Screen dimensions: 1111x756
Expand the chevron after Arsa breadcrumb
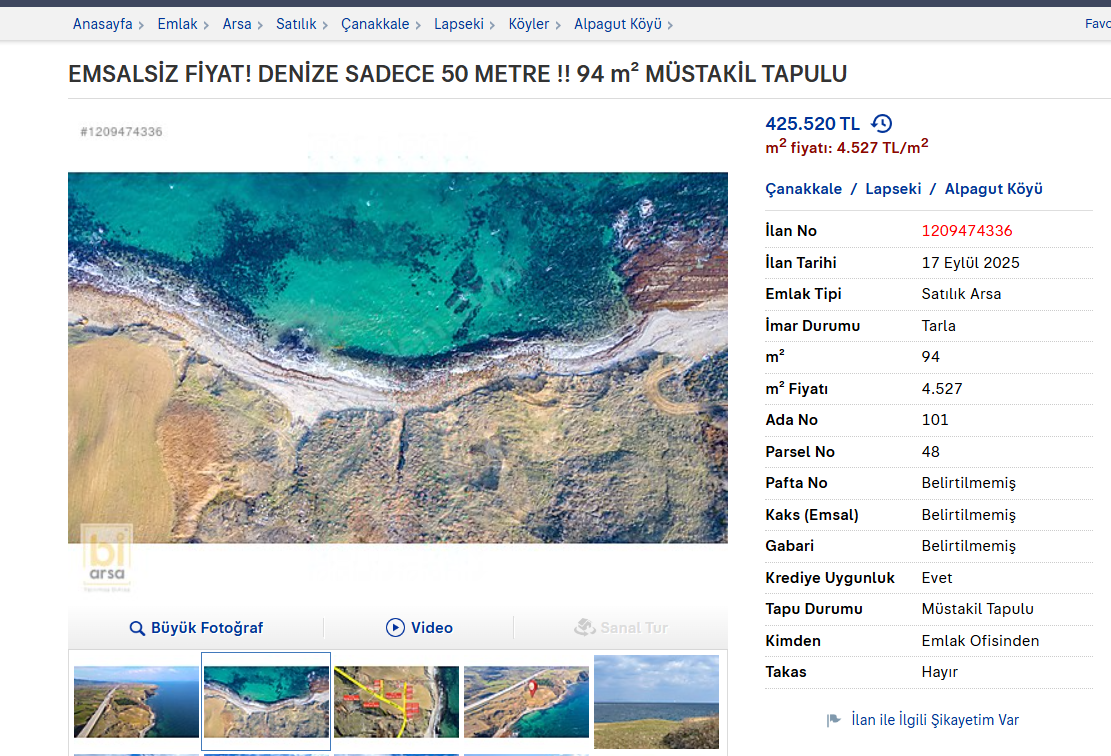tap(260, 26)
